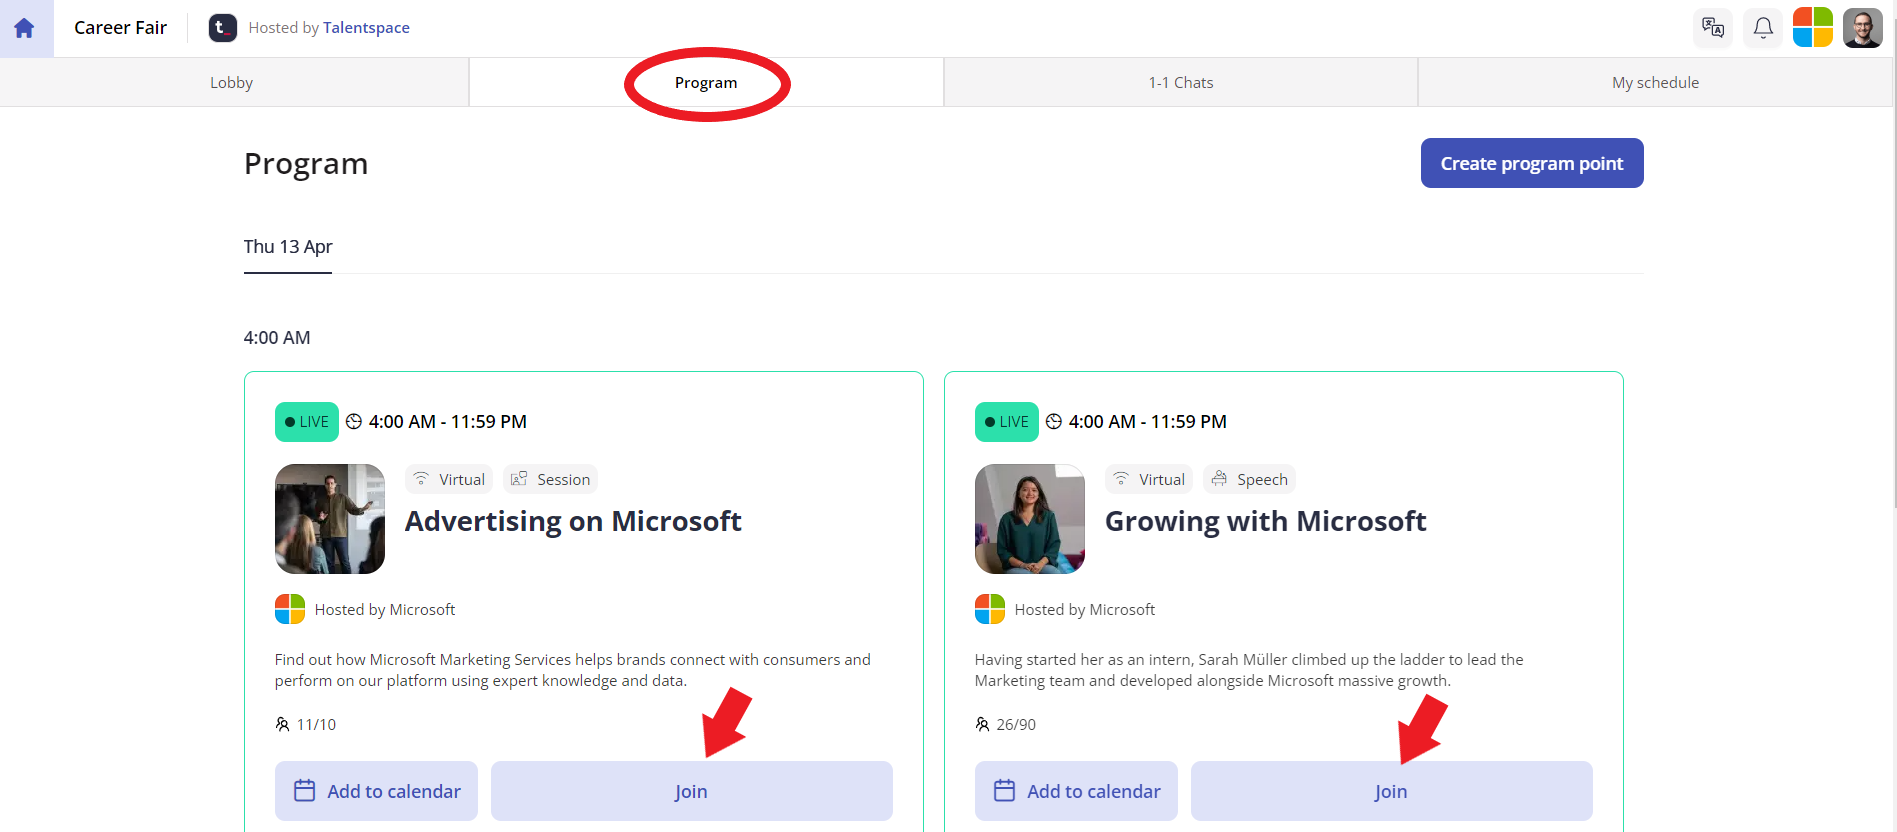Go to the My schedule tab
This screenshot has height=832, width=1897.
(1655, 83)
